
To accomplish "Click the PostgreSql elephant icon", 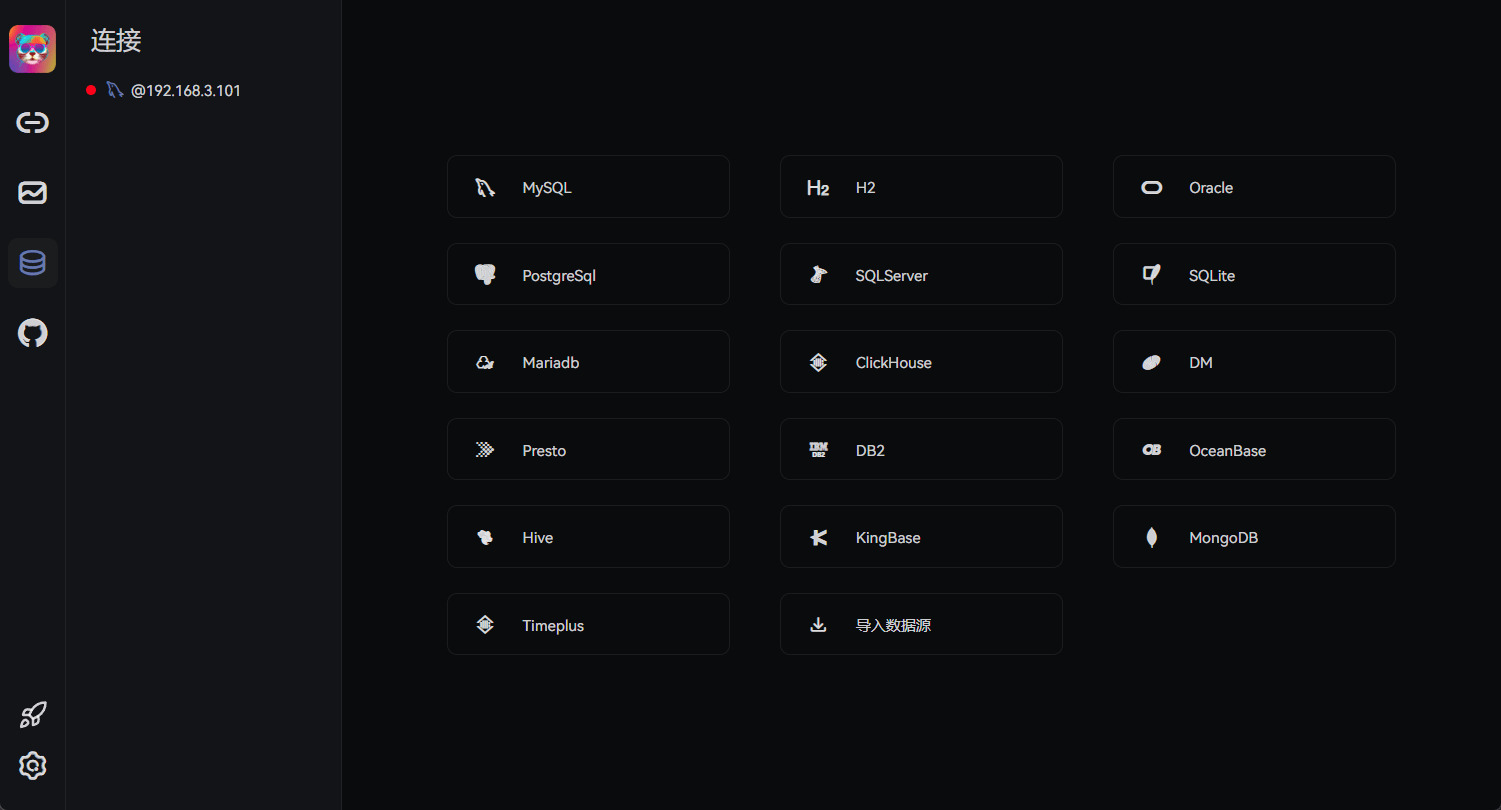I will pos(485,275).
